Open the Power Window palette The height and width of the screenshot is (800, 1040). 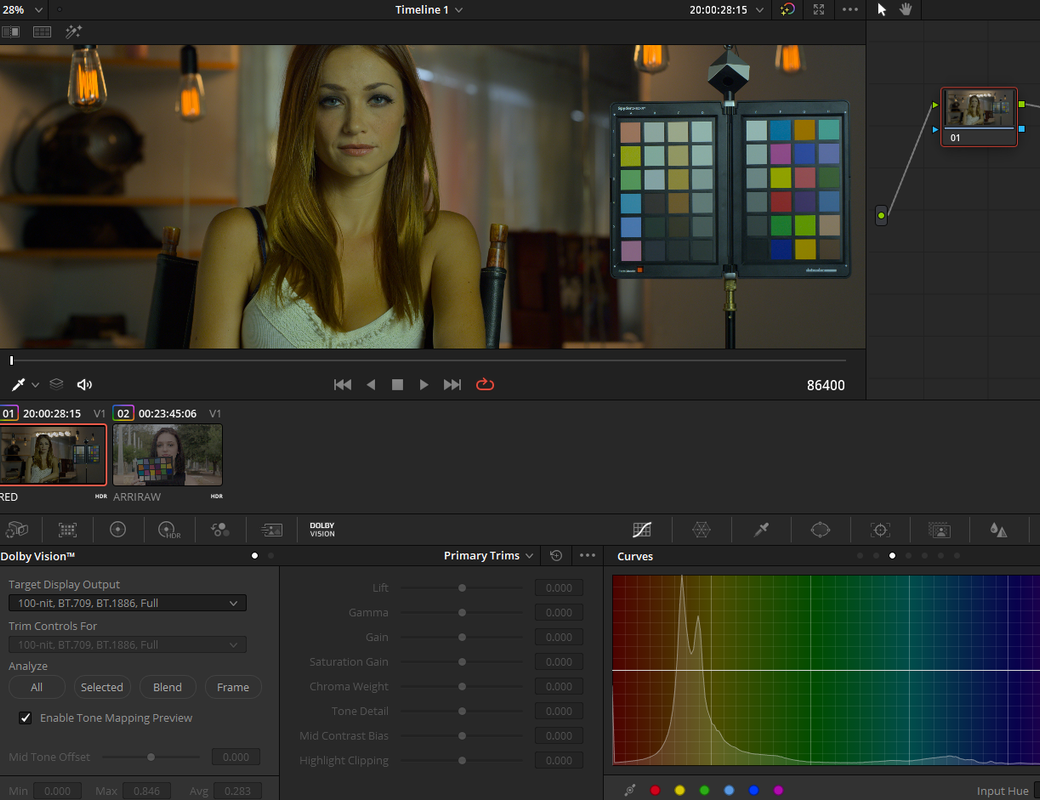click(x=820, y=529)
